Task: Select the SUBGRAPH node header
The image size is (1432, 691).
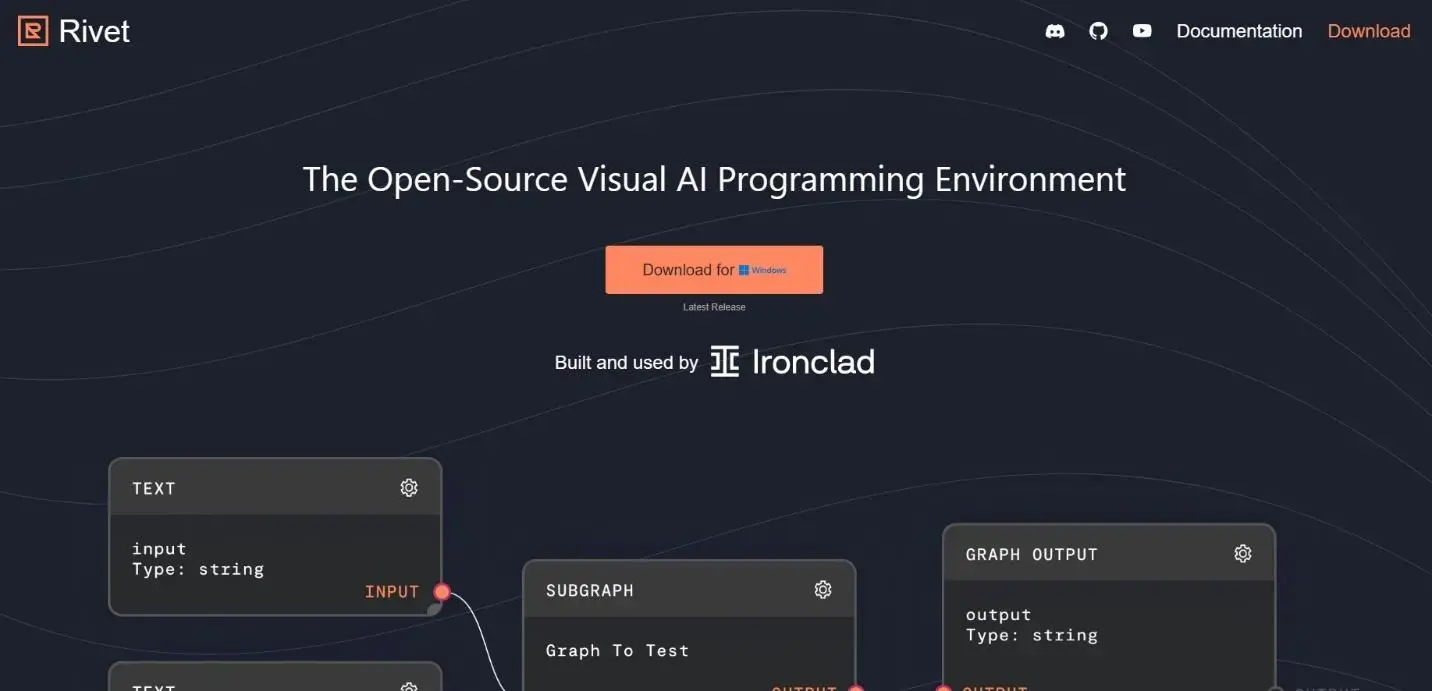Action: (x=689, y=590)
